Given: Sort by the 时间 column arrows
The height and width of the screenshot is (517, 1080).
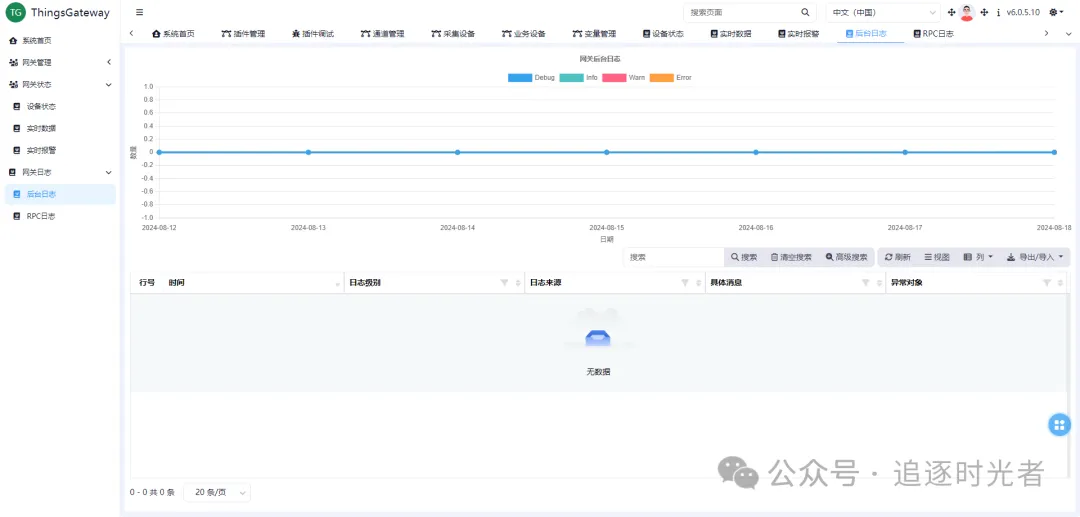Looking at the screenshot, I should click(x=338, y=284).
